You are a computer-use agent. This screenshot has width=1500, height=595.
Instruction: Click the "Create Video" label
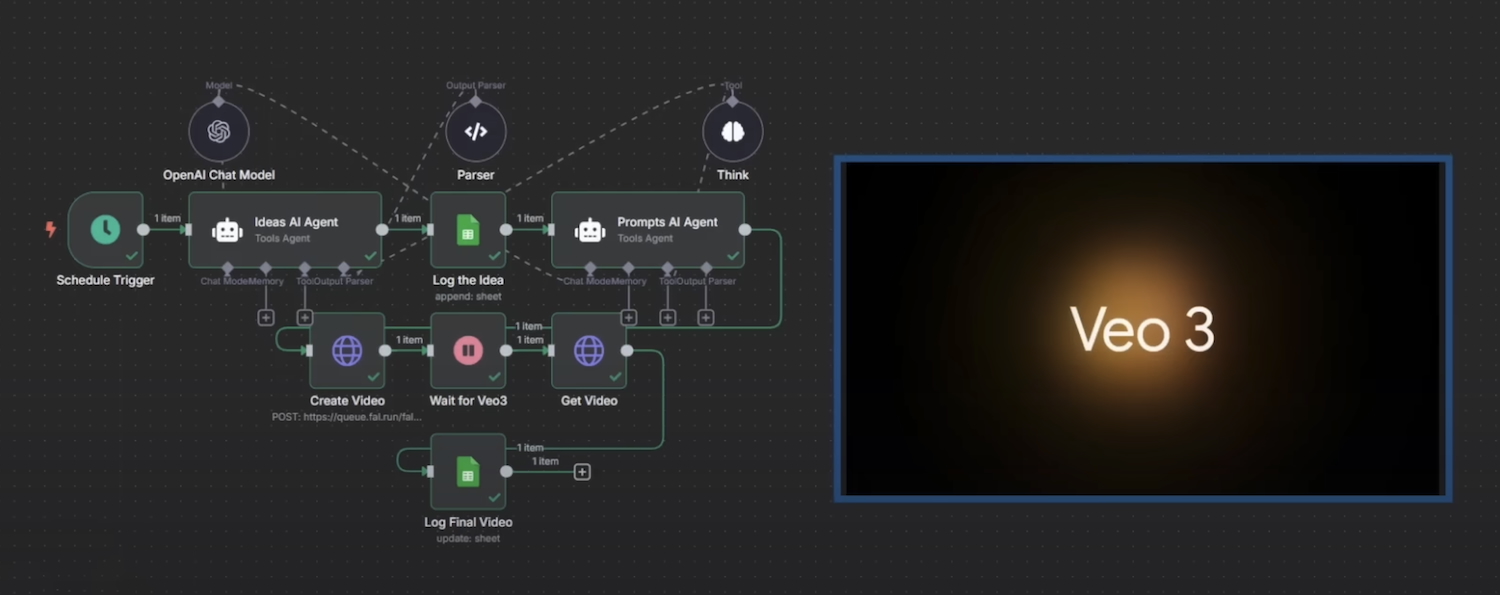pos(347,401)
